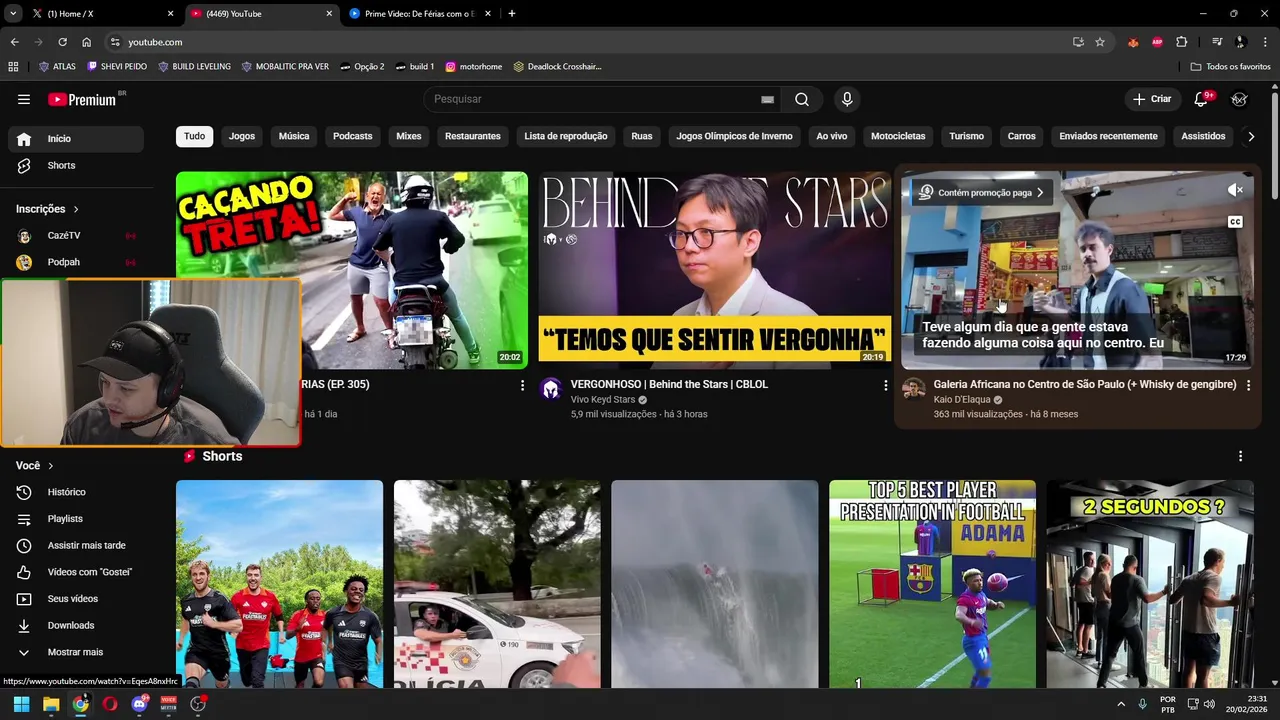Open Todos os favoritos folder

click(x=1230, y=66)
